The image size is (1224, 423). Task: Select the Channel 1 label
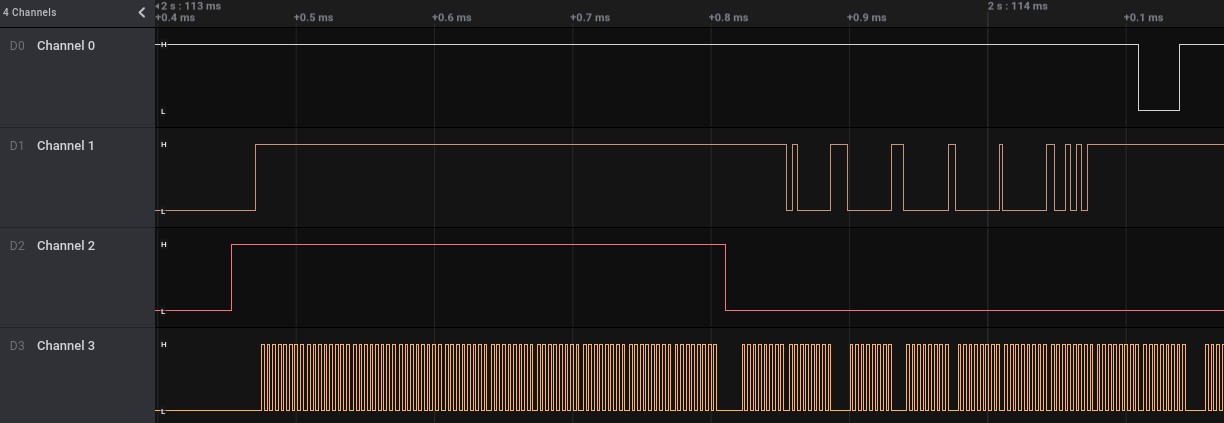[x=66, y=146]
